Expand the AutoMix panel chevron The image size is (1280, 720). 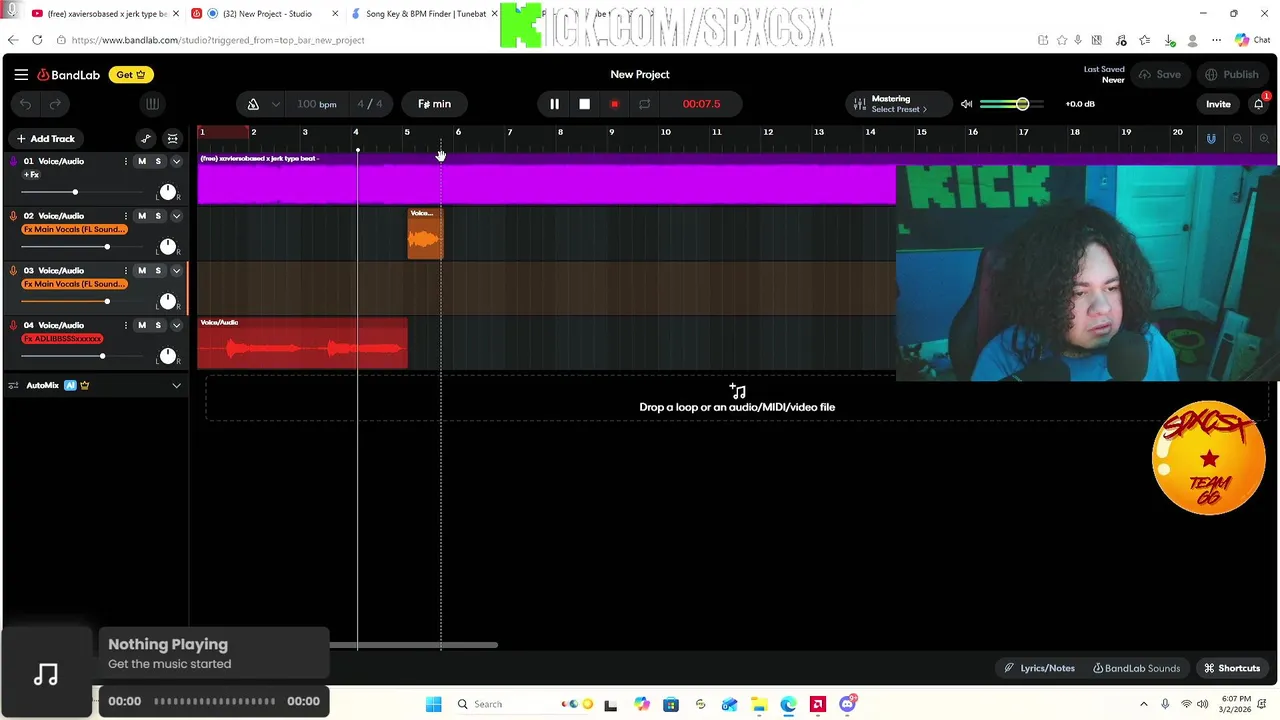coord(176,385)
